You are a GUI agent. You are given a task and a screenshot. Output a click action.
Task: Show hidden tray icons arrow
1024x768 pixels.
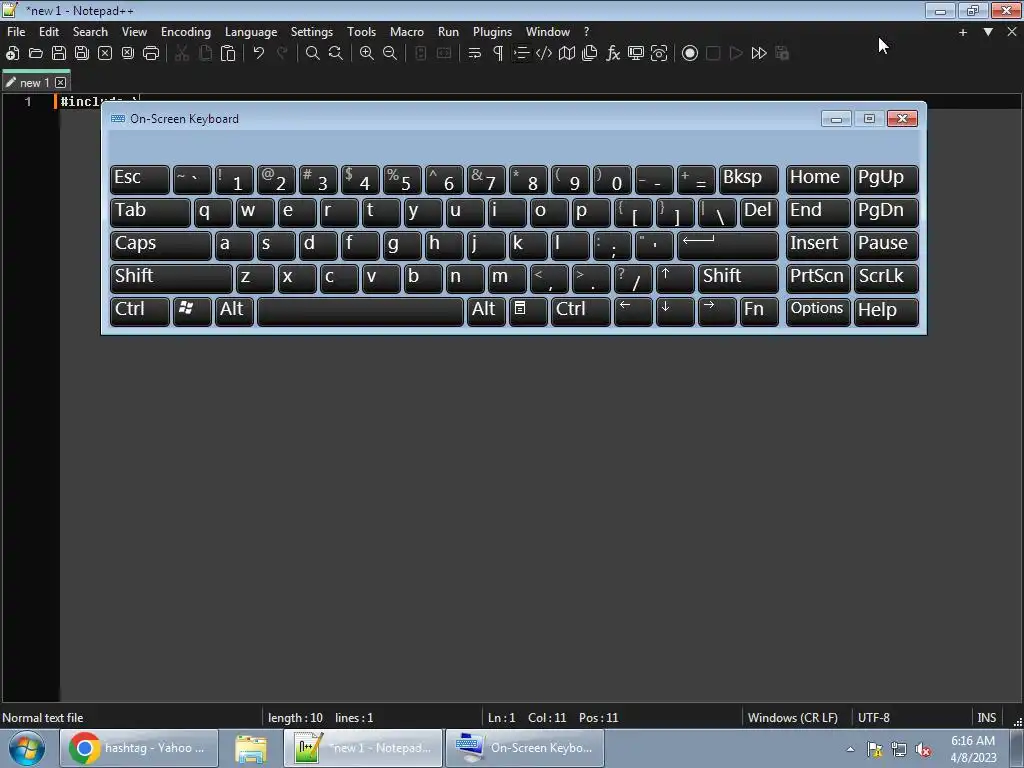[850, 749]
